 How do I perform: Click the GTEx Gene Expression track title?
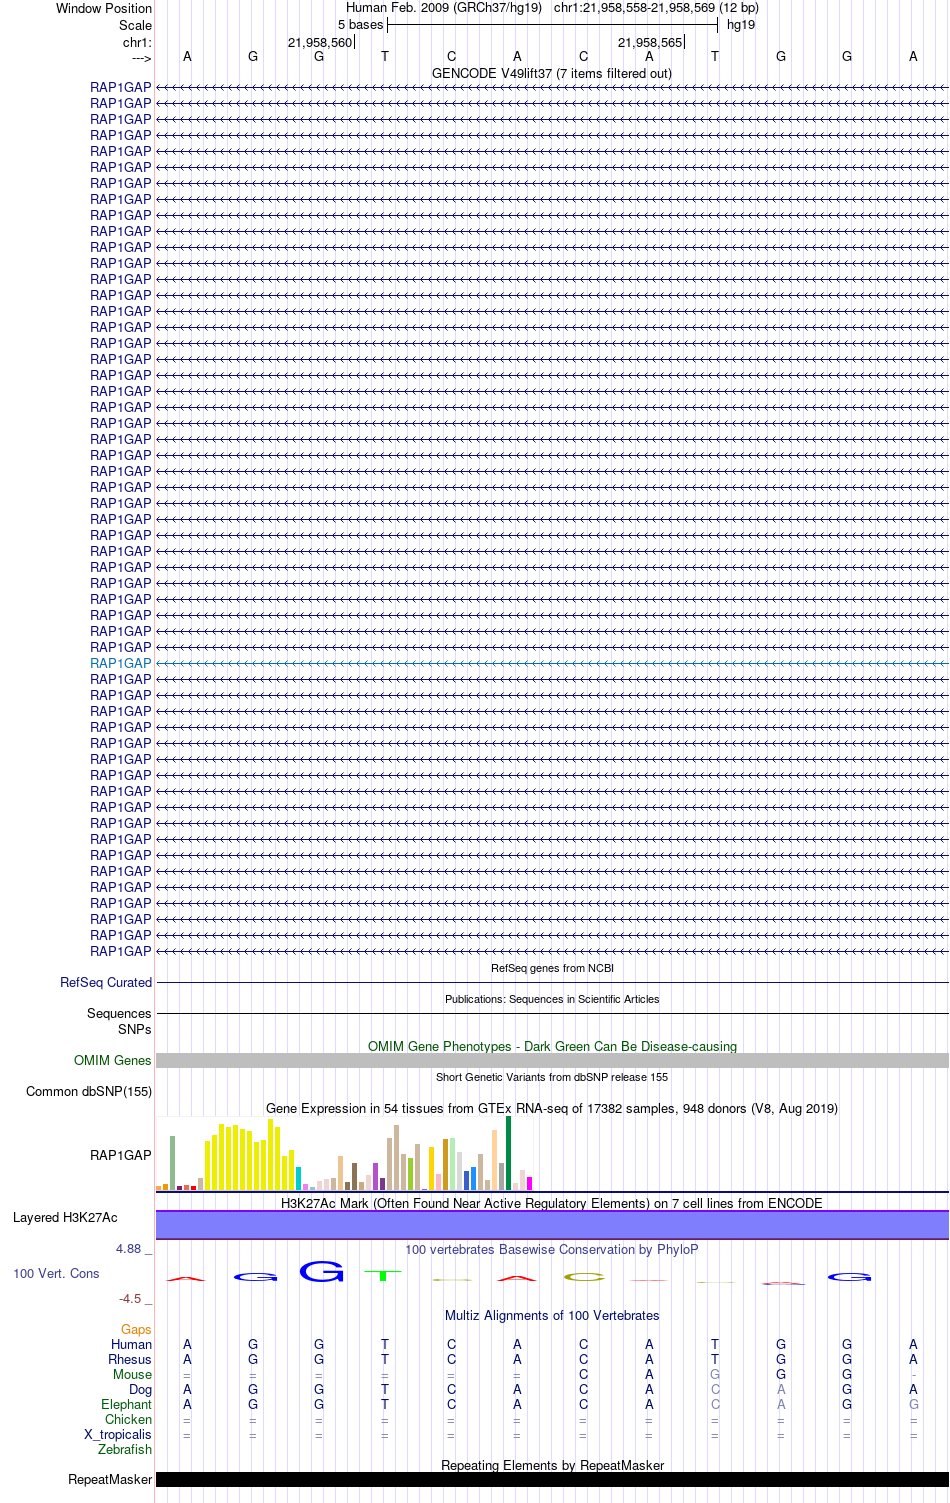tap(552, 1108)
